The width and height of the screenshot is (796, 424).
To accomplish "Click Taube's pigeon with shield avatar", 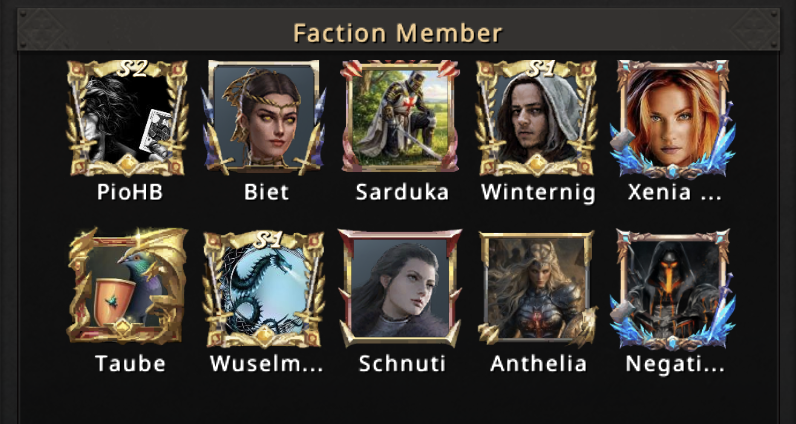I will 127,287.
